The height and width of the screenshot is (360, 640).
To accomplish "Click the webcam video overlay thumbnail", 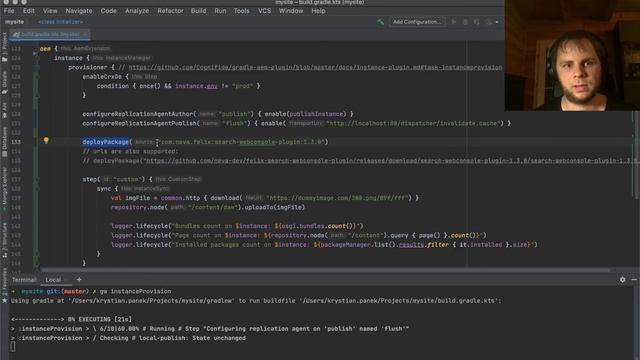I will 572,56.
